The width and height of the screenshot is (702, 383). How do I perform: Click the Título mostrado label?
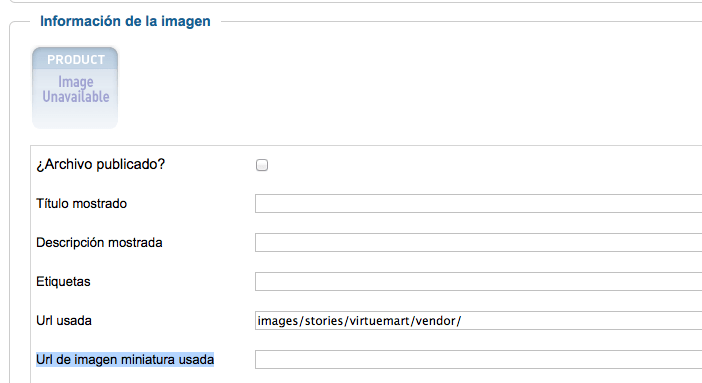81,203
